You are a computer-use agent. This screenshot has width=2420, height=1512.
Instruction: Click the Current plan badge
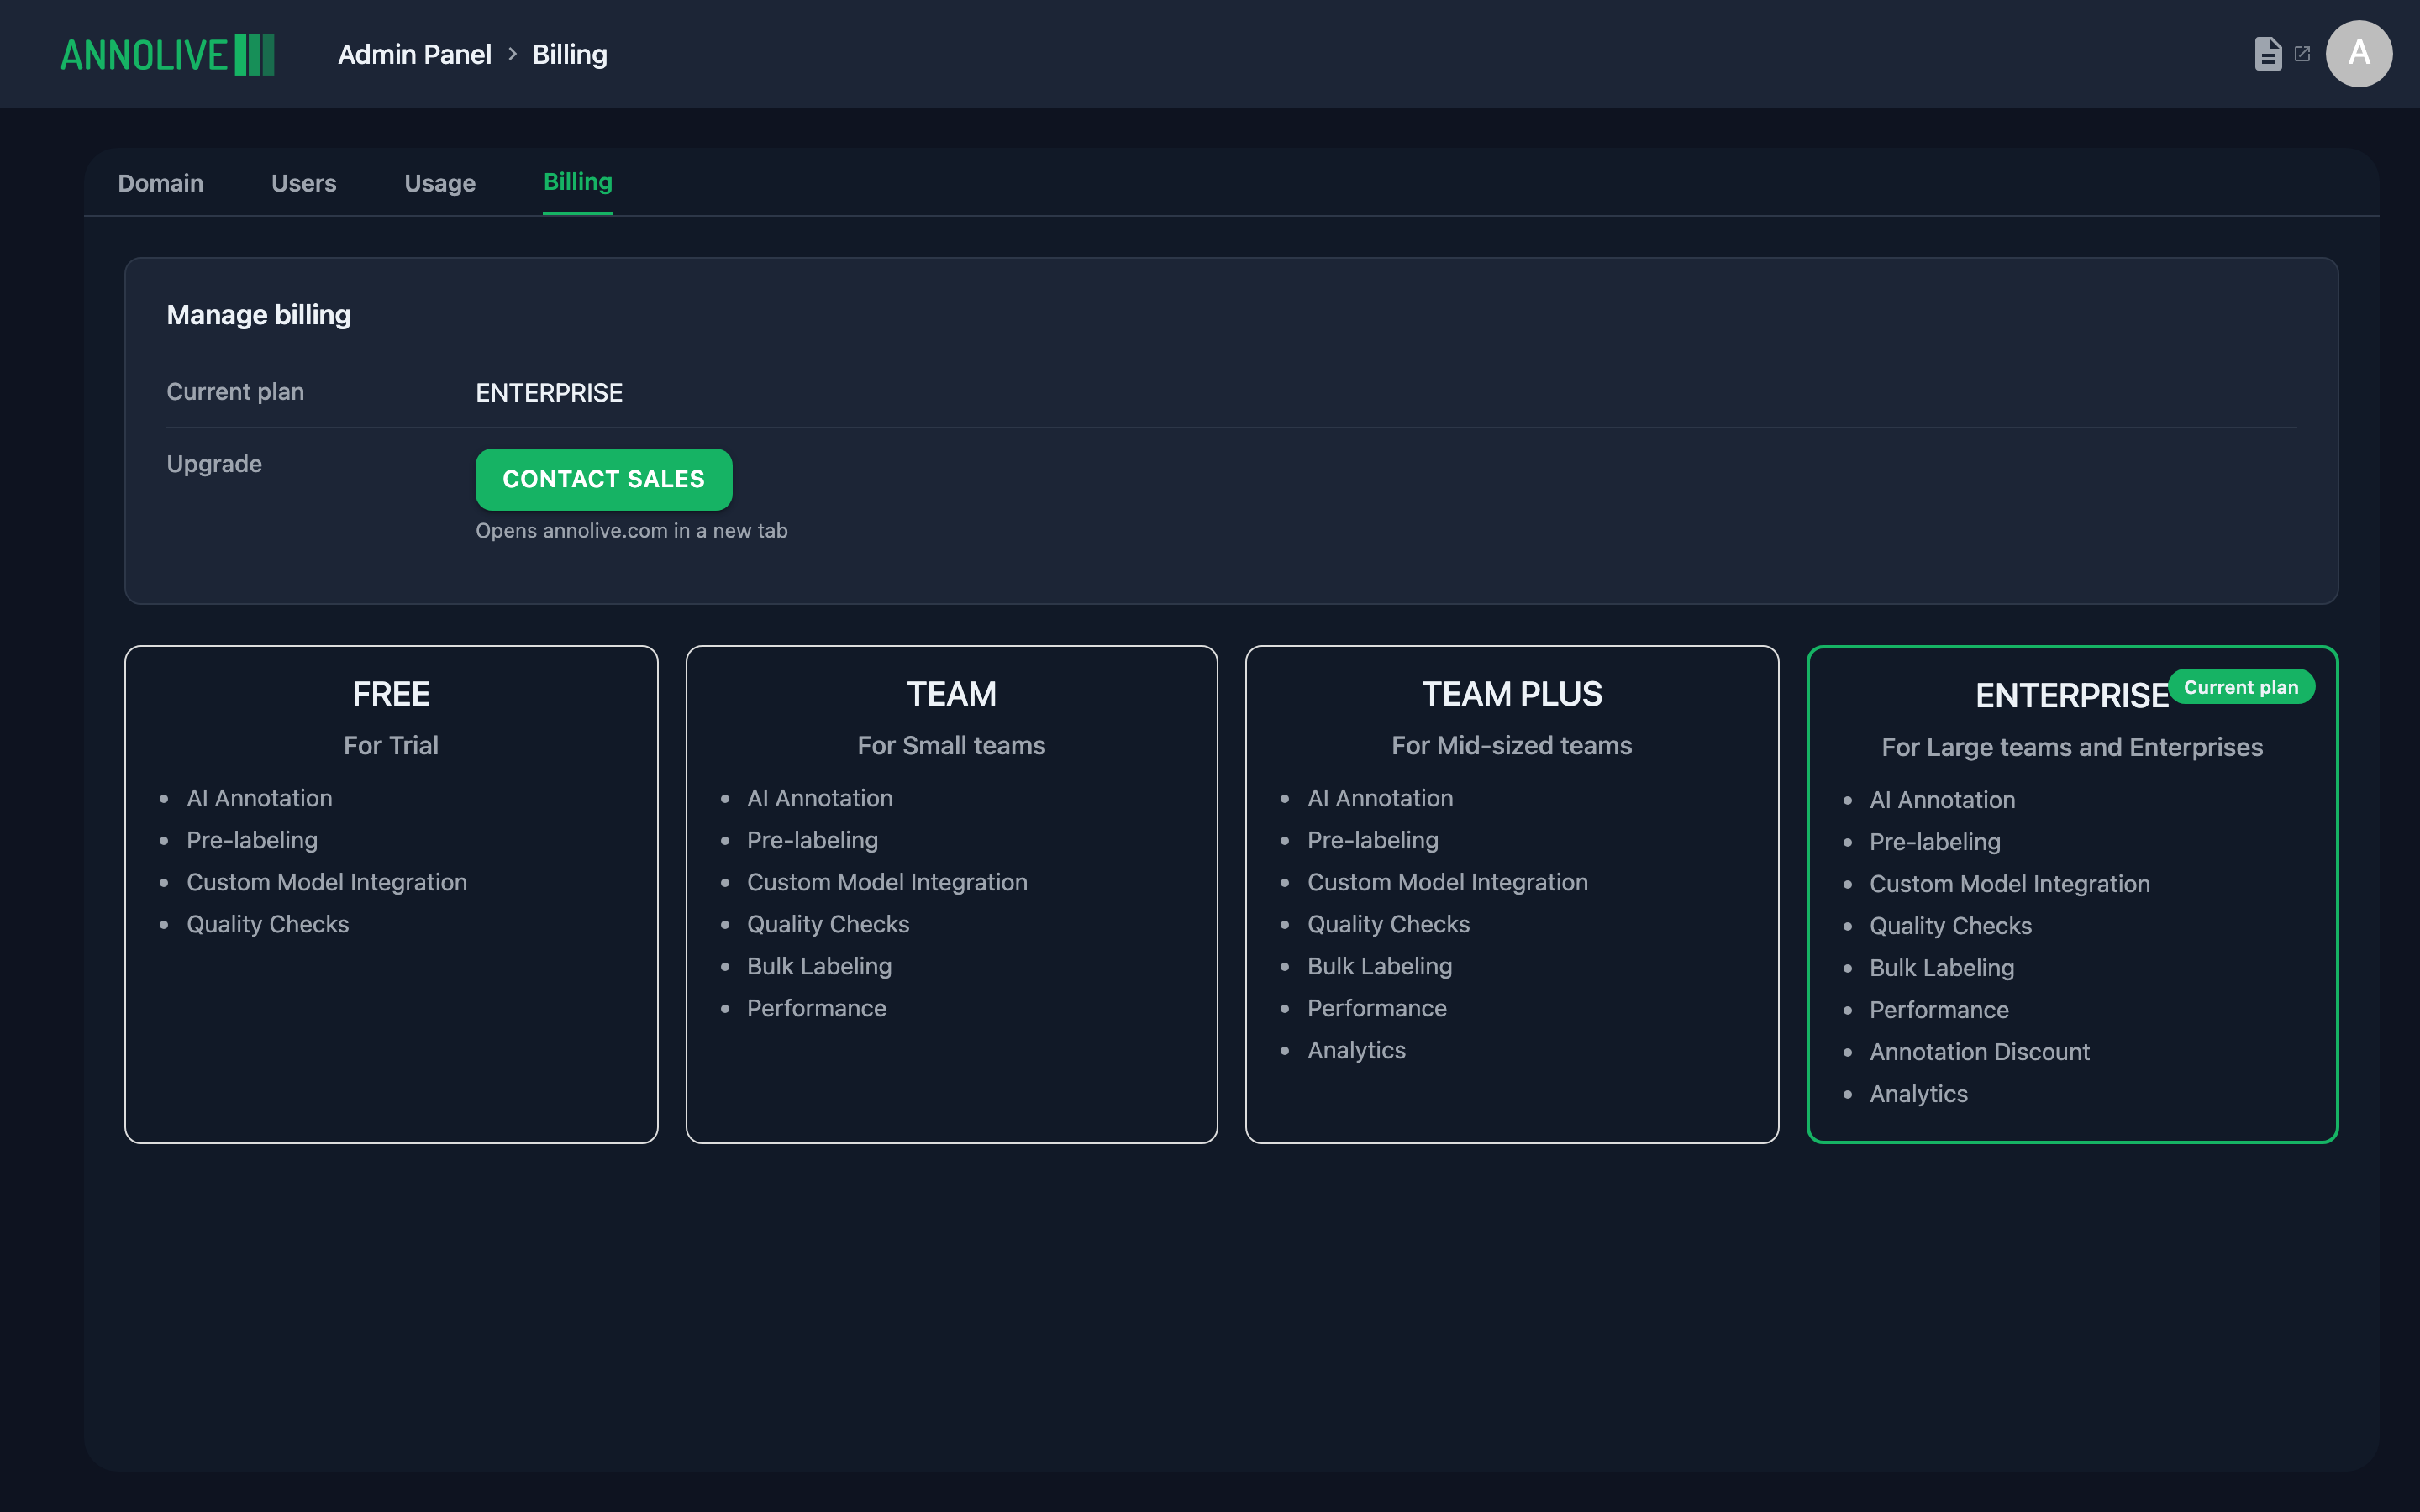pyautogui.click(x=2241, y=687)
